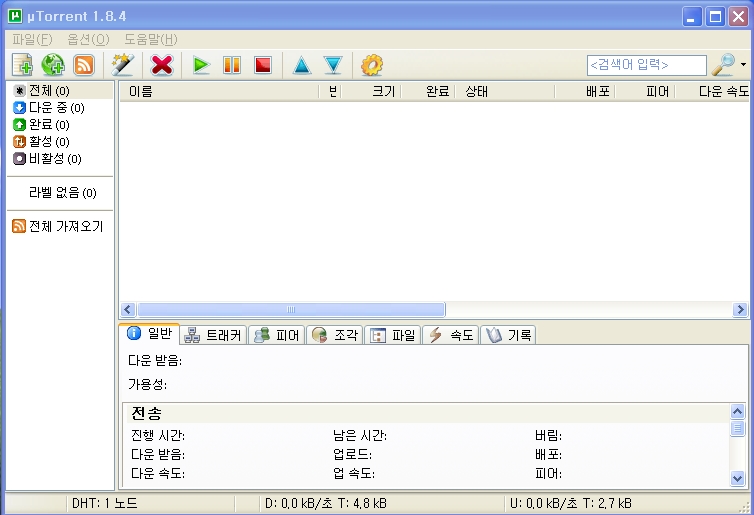Click the 버림: label
Image resolution: width=754 pixels, height=515 pixels.
[x=548, y=436]
